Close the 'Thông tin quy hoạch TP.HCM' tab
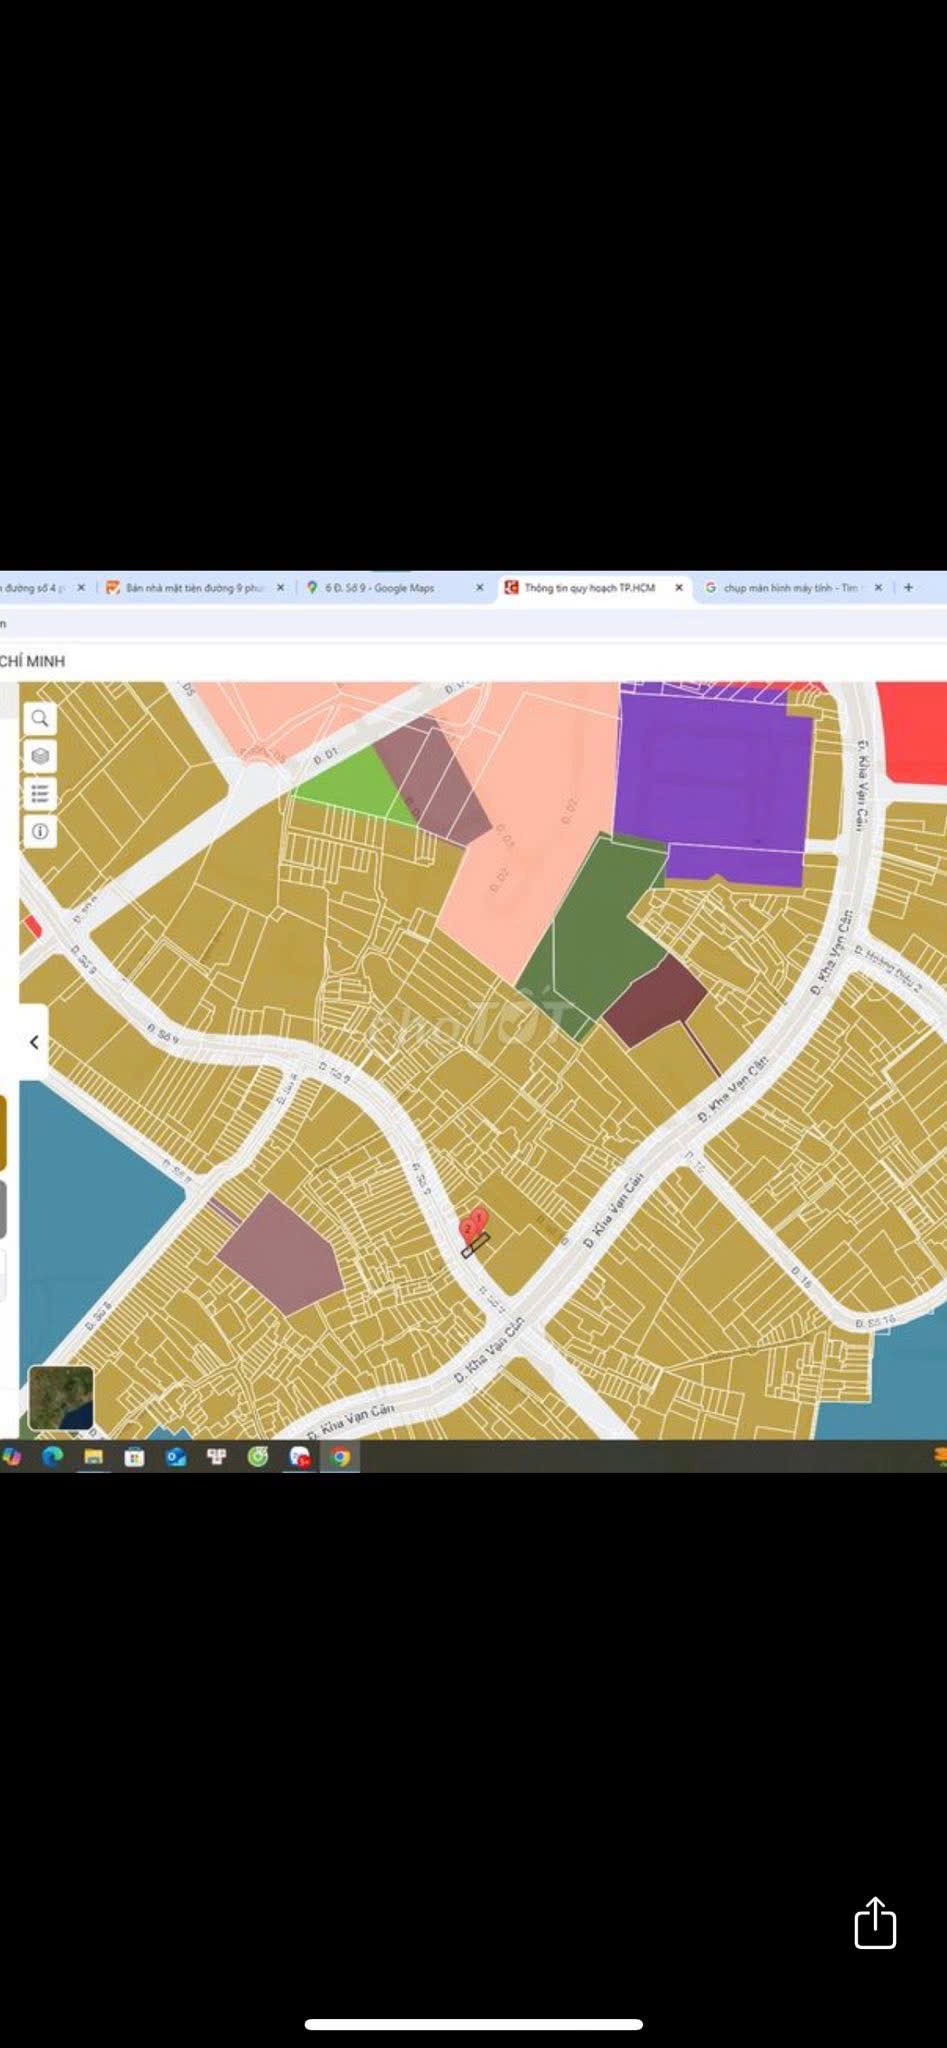This screenshot has width=947, height=2048. coord(679,588)
